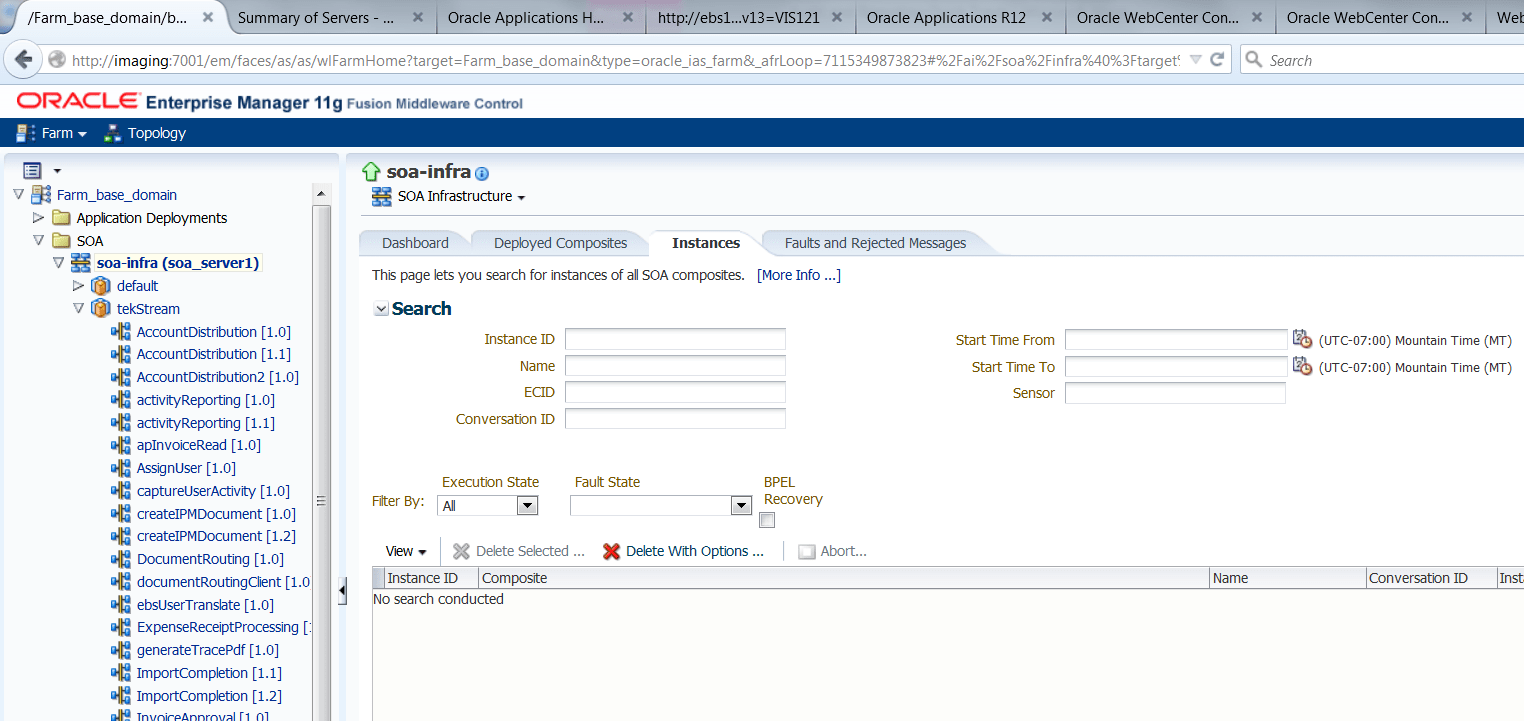Click the green up arrow beside soa-infra
This screenshot has height=721, width=1524.
[372, 172]
